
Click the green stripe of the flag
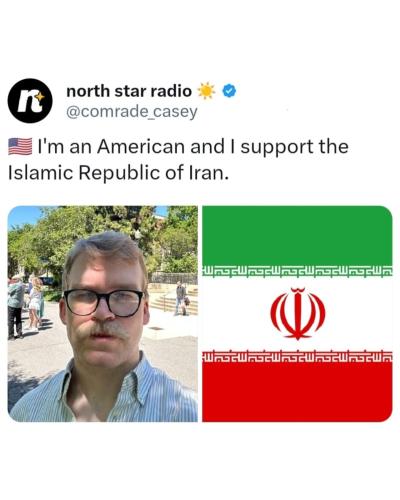[297, 235]
